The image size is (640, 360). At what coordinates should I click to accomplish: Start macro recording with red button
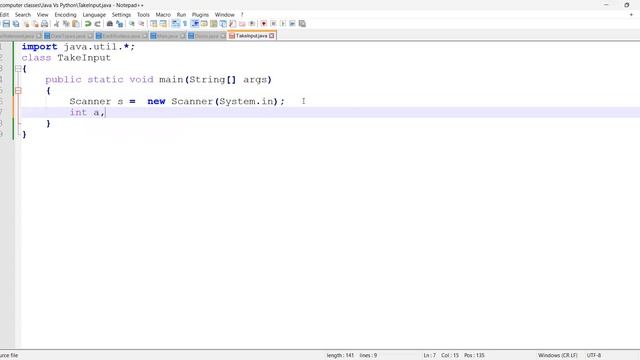(264, 24)
